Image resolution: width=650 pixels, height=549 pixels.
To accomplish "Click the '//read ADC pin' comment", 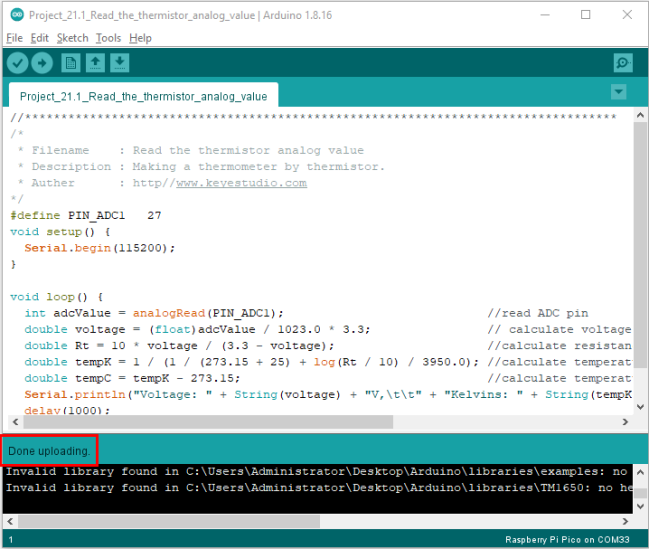I will click(x=538, y=313).
